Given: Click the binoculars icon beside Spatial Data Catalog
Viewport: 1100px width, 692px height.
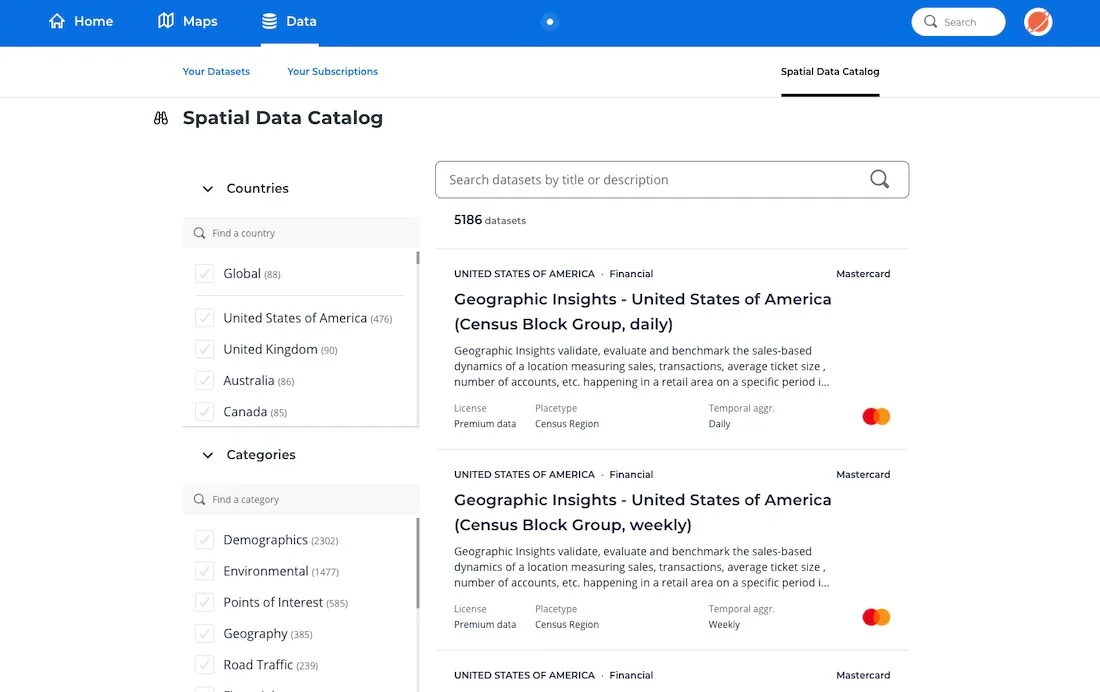Looking at the screenshot, I should click(x=160, y=117).
